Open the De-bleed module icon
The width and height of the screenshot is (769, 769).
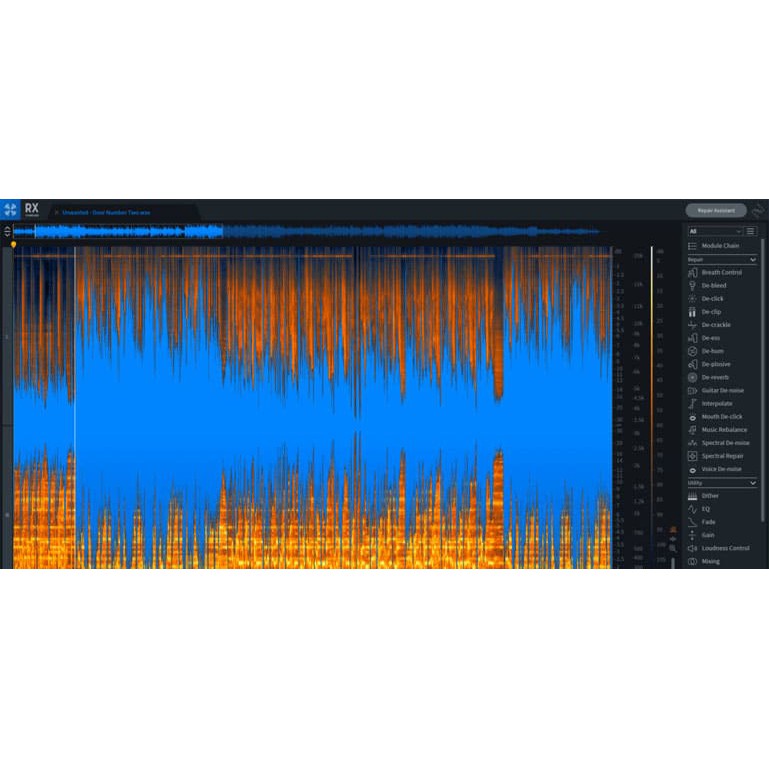click(692, 285)
